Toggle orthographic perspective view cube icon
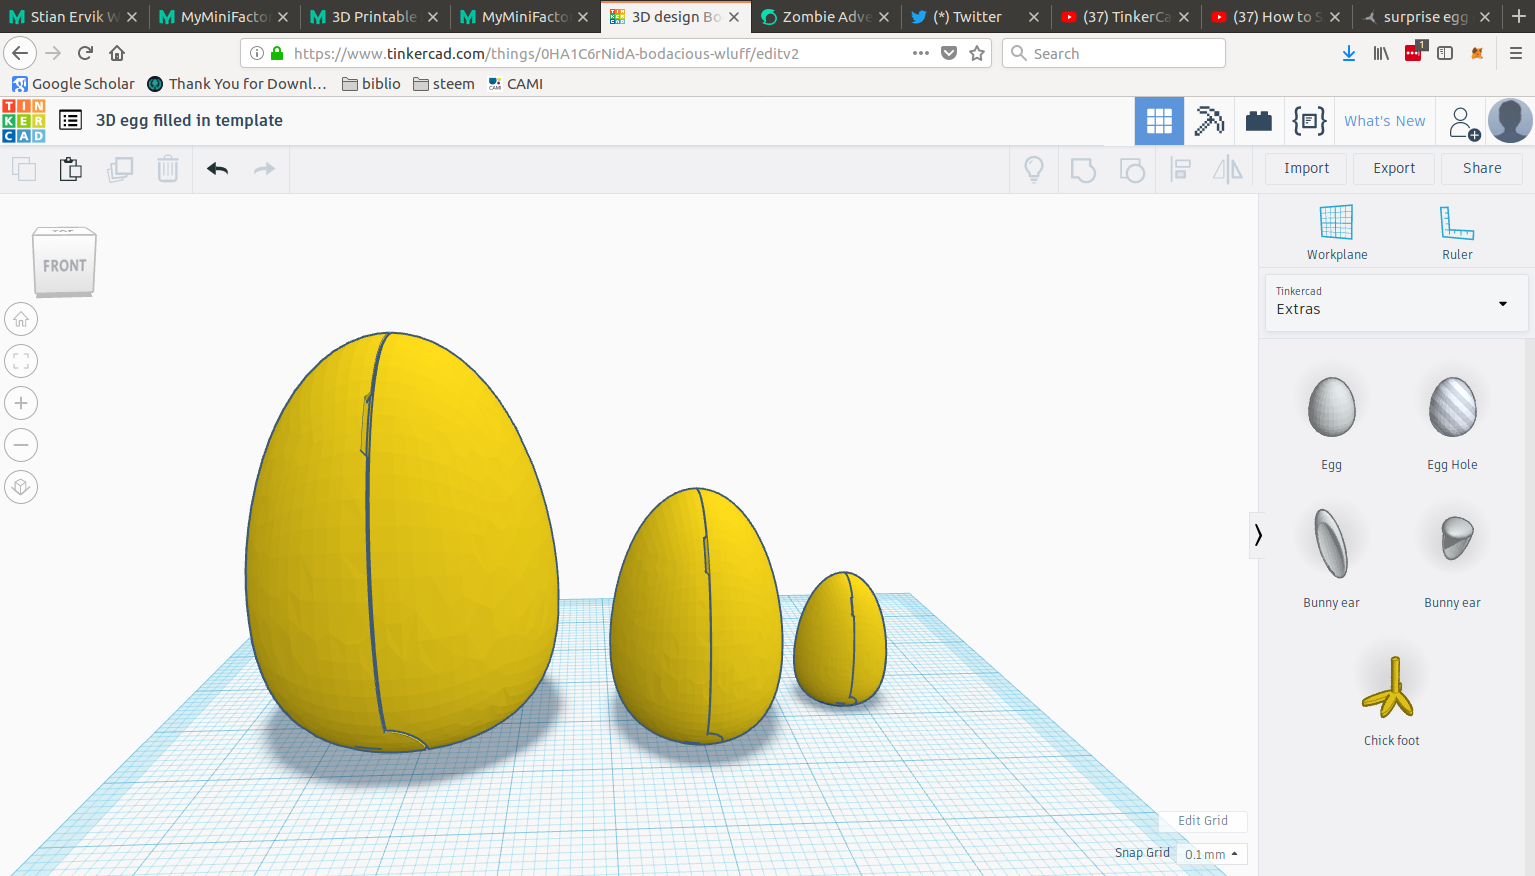 coord(21,488)
